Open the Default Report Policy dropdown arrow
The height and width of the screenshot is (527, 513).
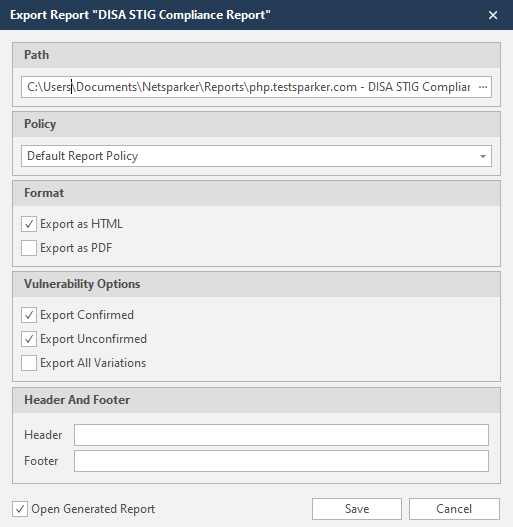(x=483, y=156)
